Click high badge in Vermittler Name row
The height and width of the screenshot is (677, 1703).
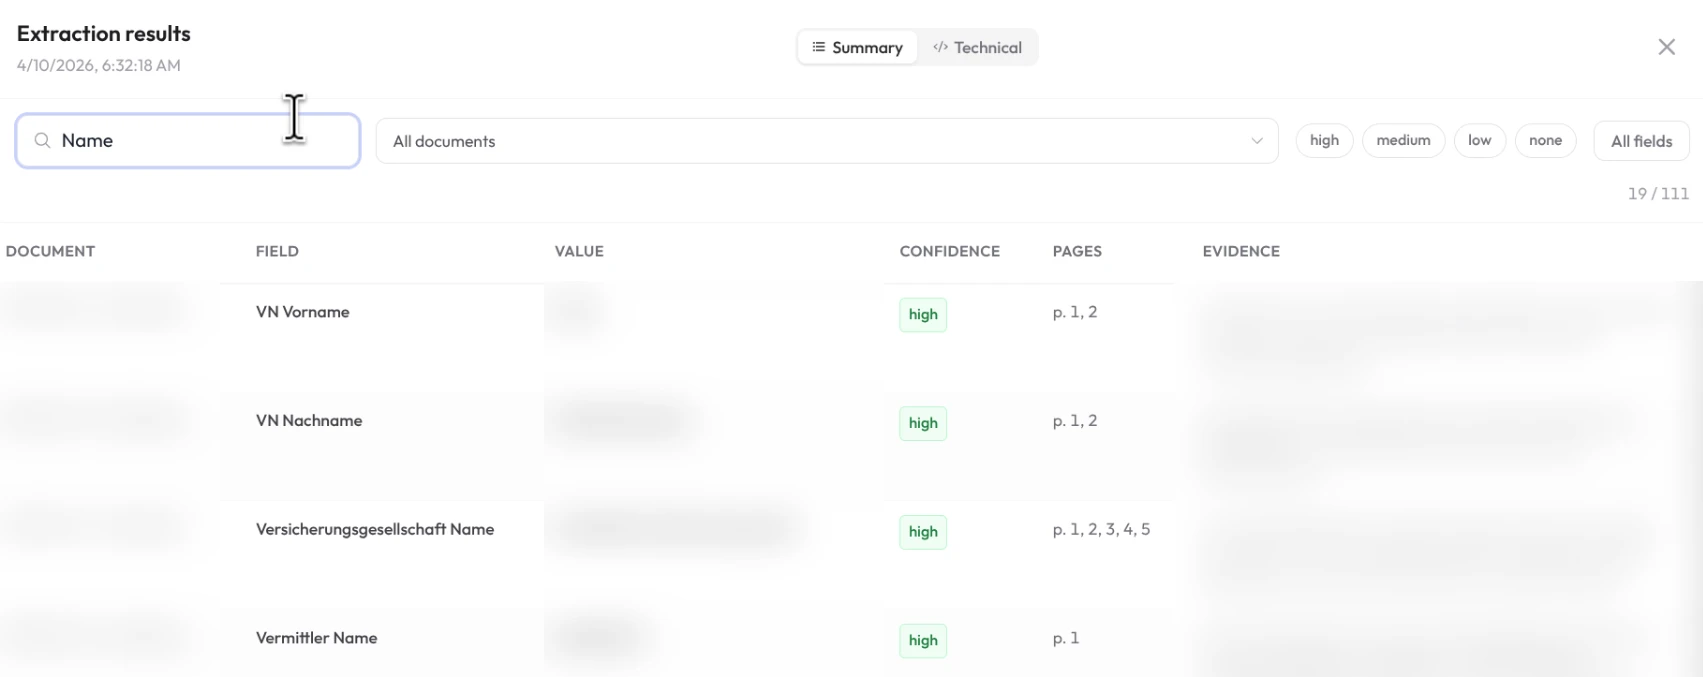[x=923, y=640]
